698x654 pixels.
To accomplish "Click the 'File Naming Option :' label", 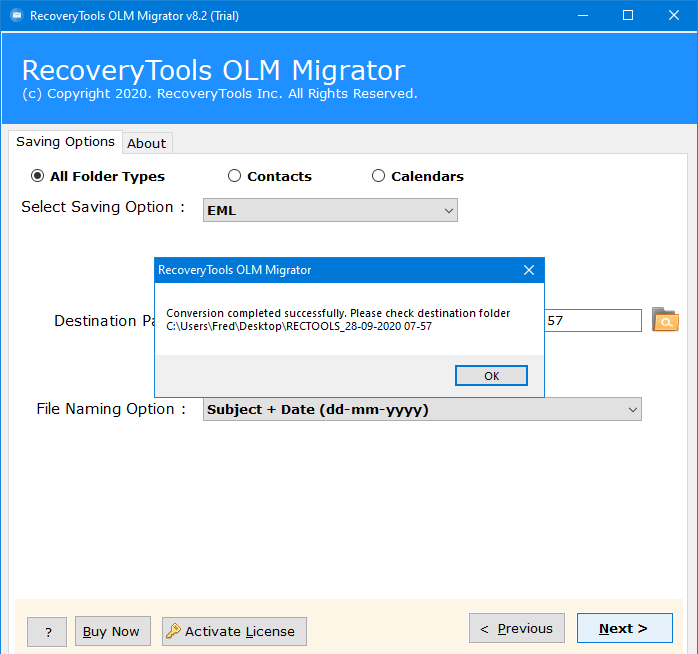I will pyautogui.click(x=111, y=409).
